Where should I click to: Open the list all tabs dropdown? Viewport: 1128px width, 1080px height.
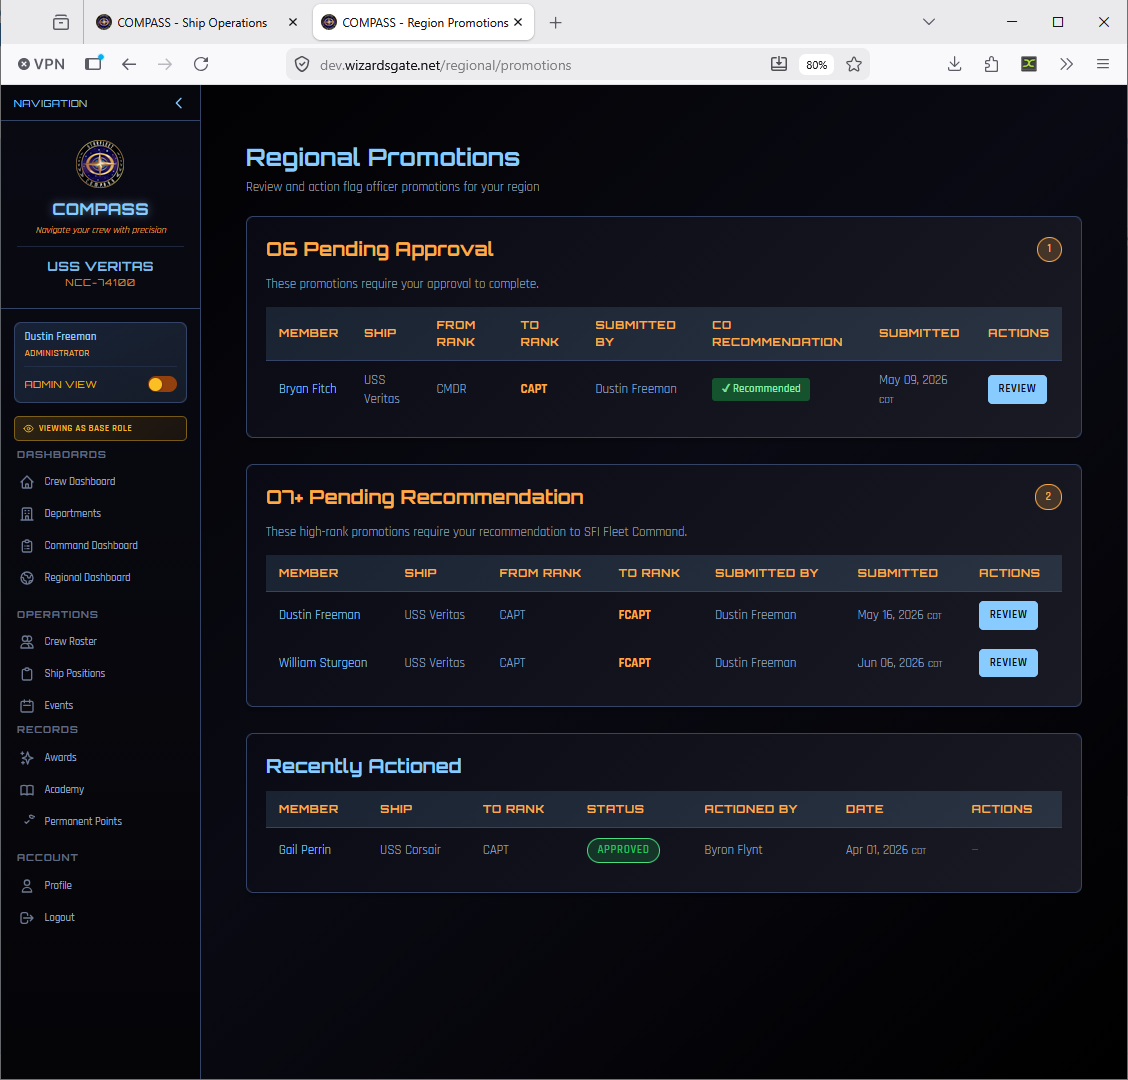[x=929, y=22]
